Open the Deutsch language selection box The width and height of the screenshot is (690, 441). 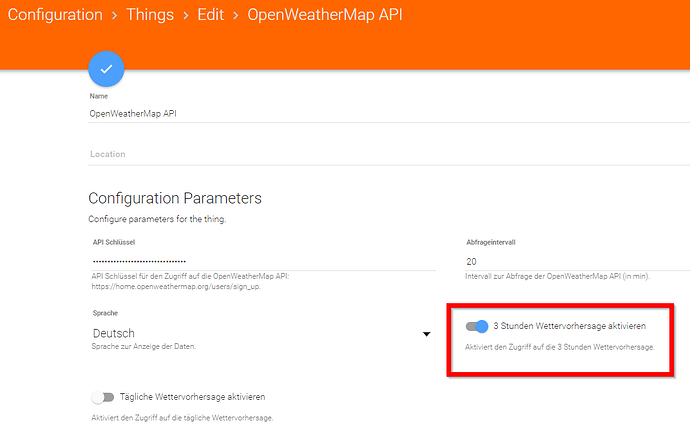250,333
